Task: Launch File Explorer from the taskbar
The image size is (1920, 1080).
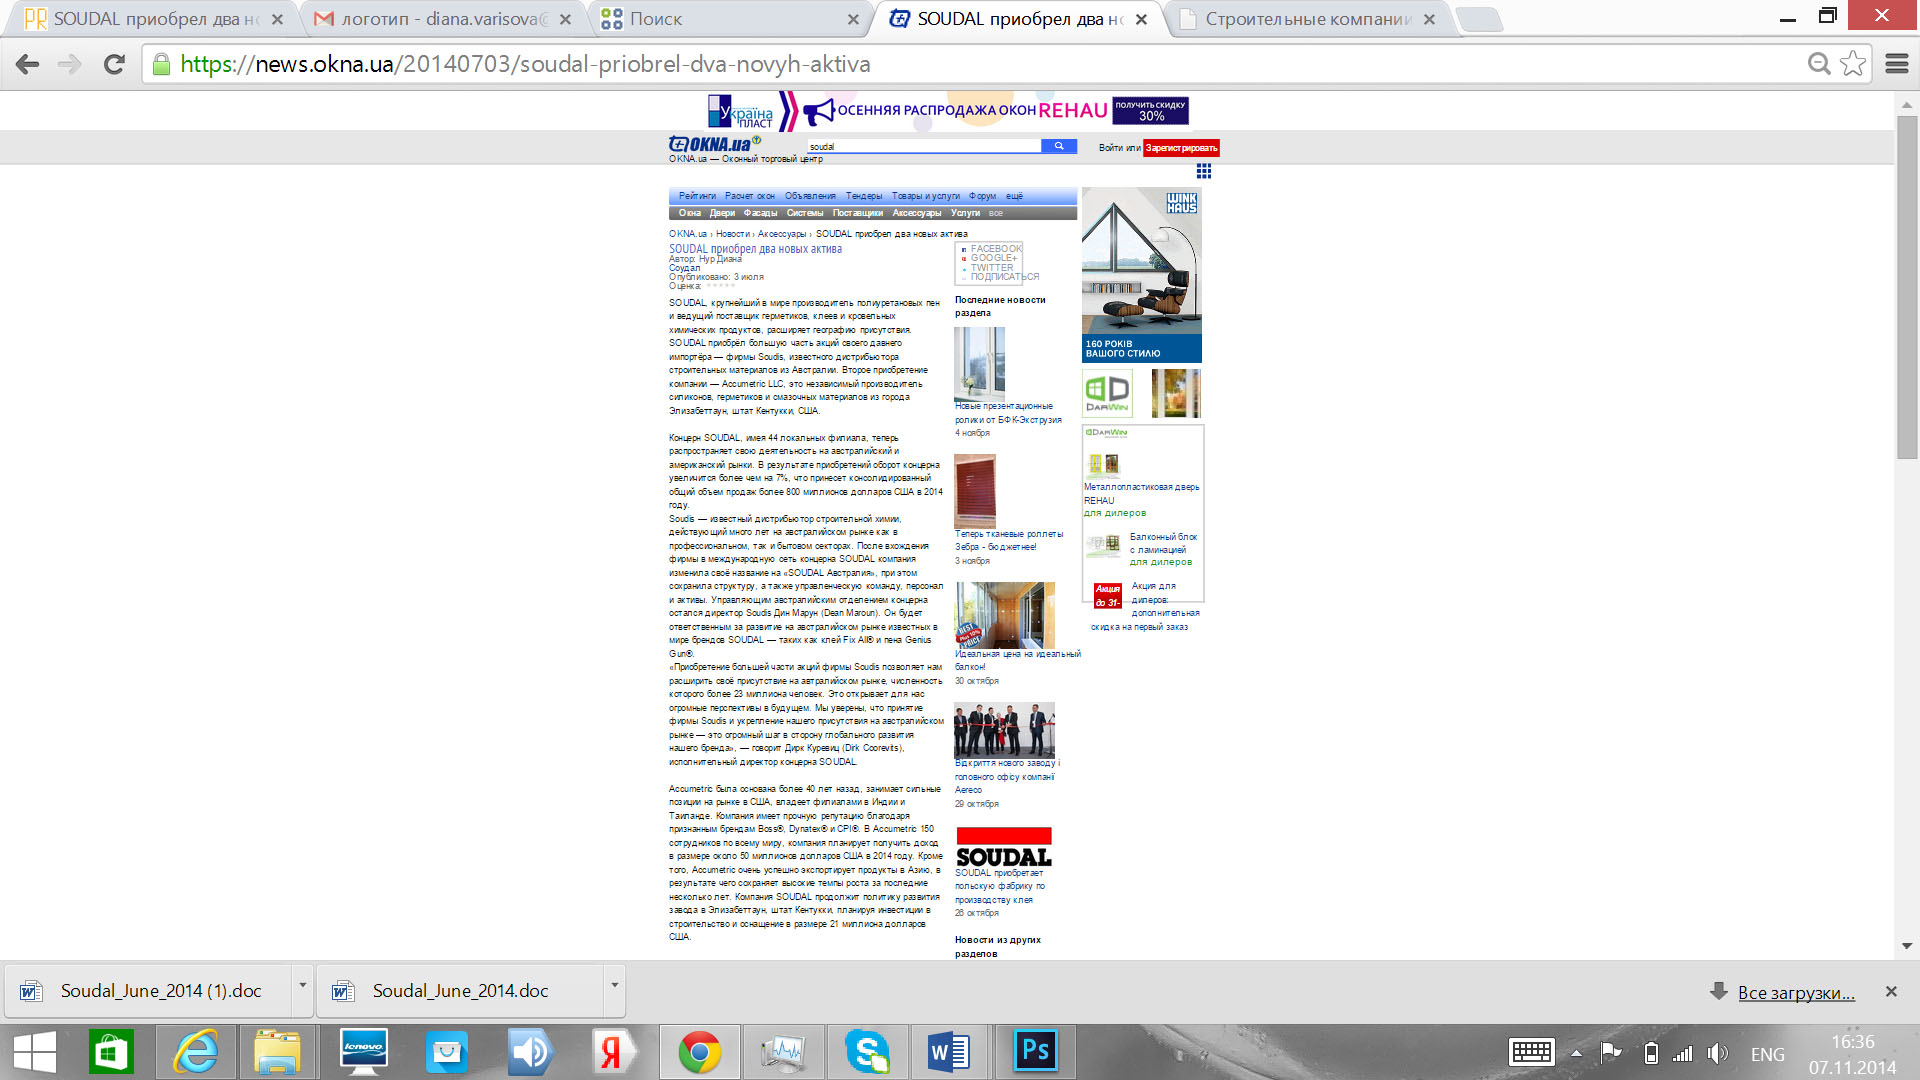Action: pyautogui.click(x=277, y=1052)
